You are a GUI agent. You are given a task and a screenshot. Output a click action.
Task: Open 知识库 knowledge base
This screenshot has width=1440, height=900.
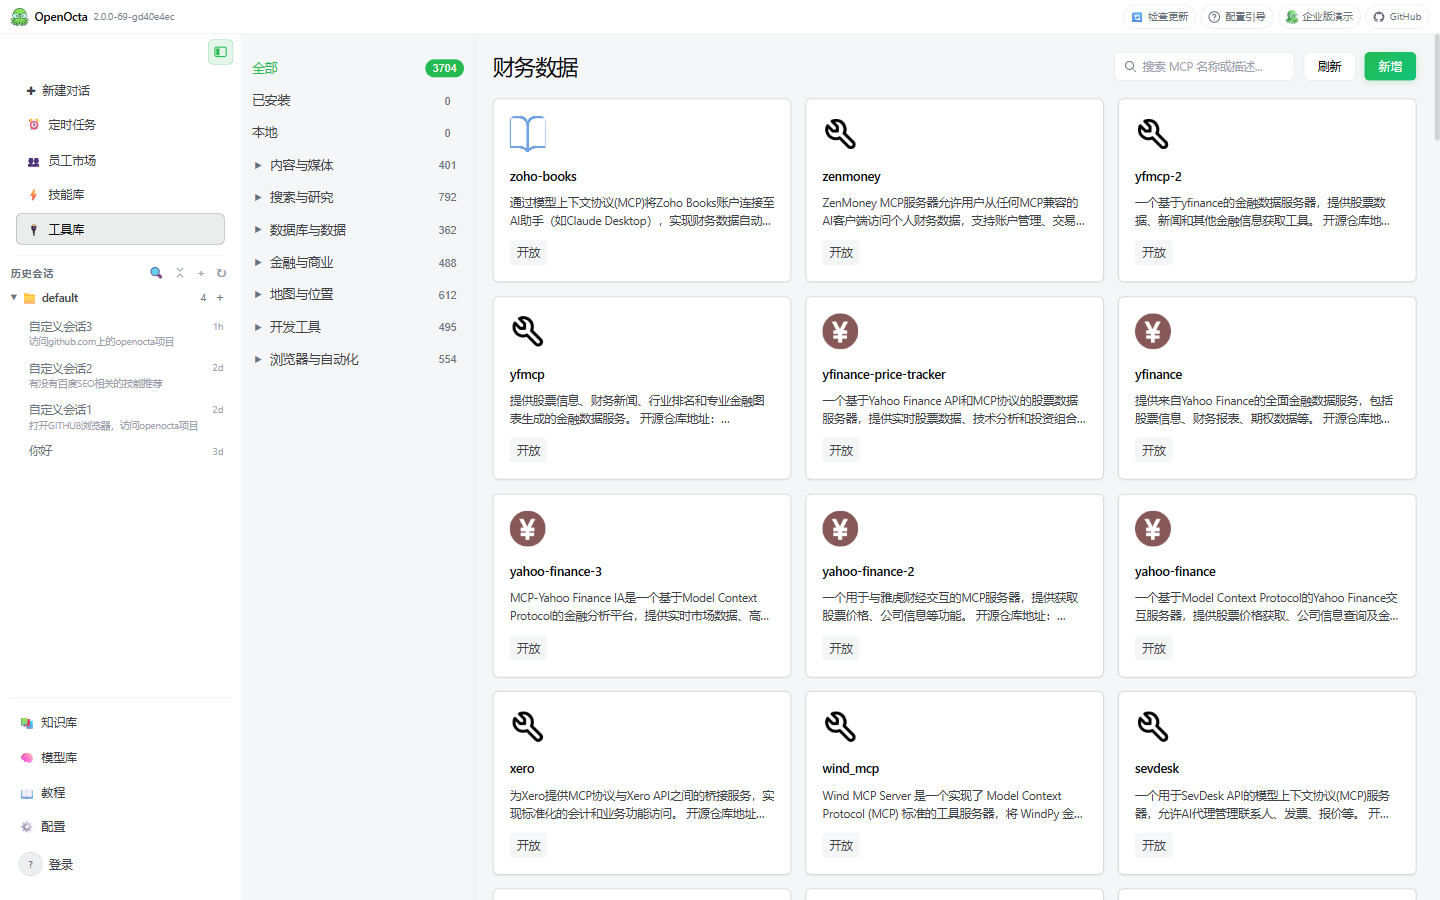tap(120, 722)
